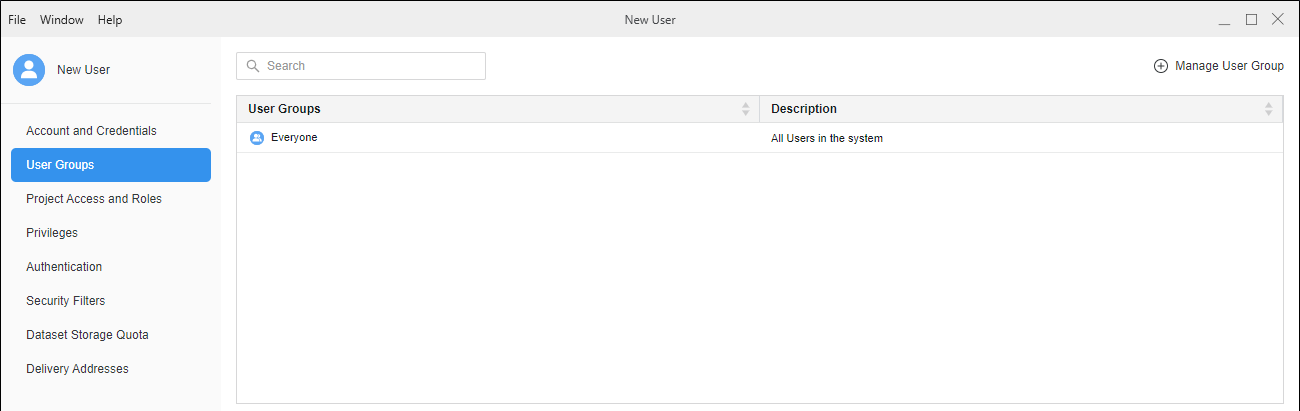
Task: Open the Window menu
Action: tap(62, 20)
